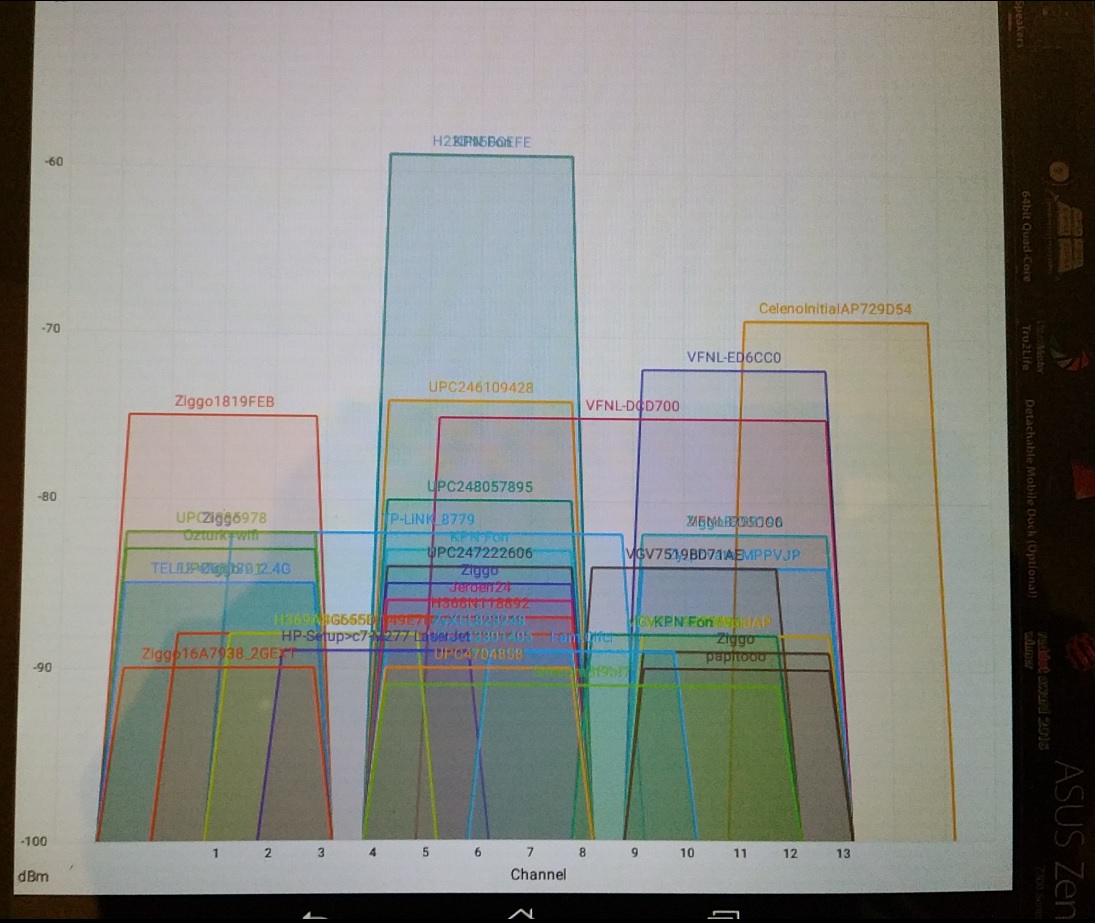This screenshot has height=923, width=1095.
Task: Tap the topmost overlapping label at -60 dBm
Action: (x=481, y=142)
